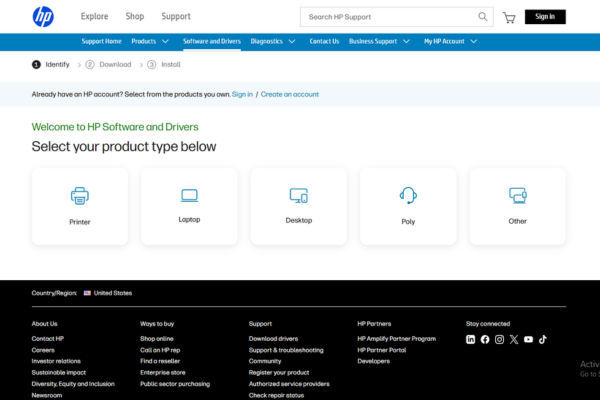Open the Explore menu

95,16
